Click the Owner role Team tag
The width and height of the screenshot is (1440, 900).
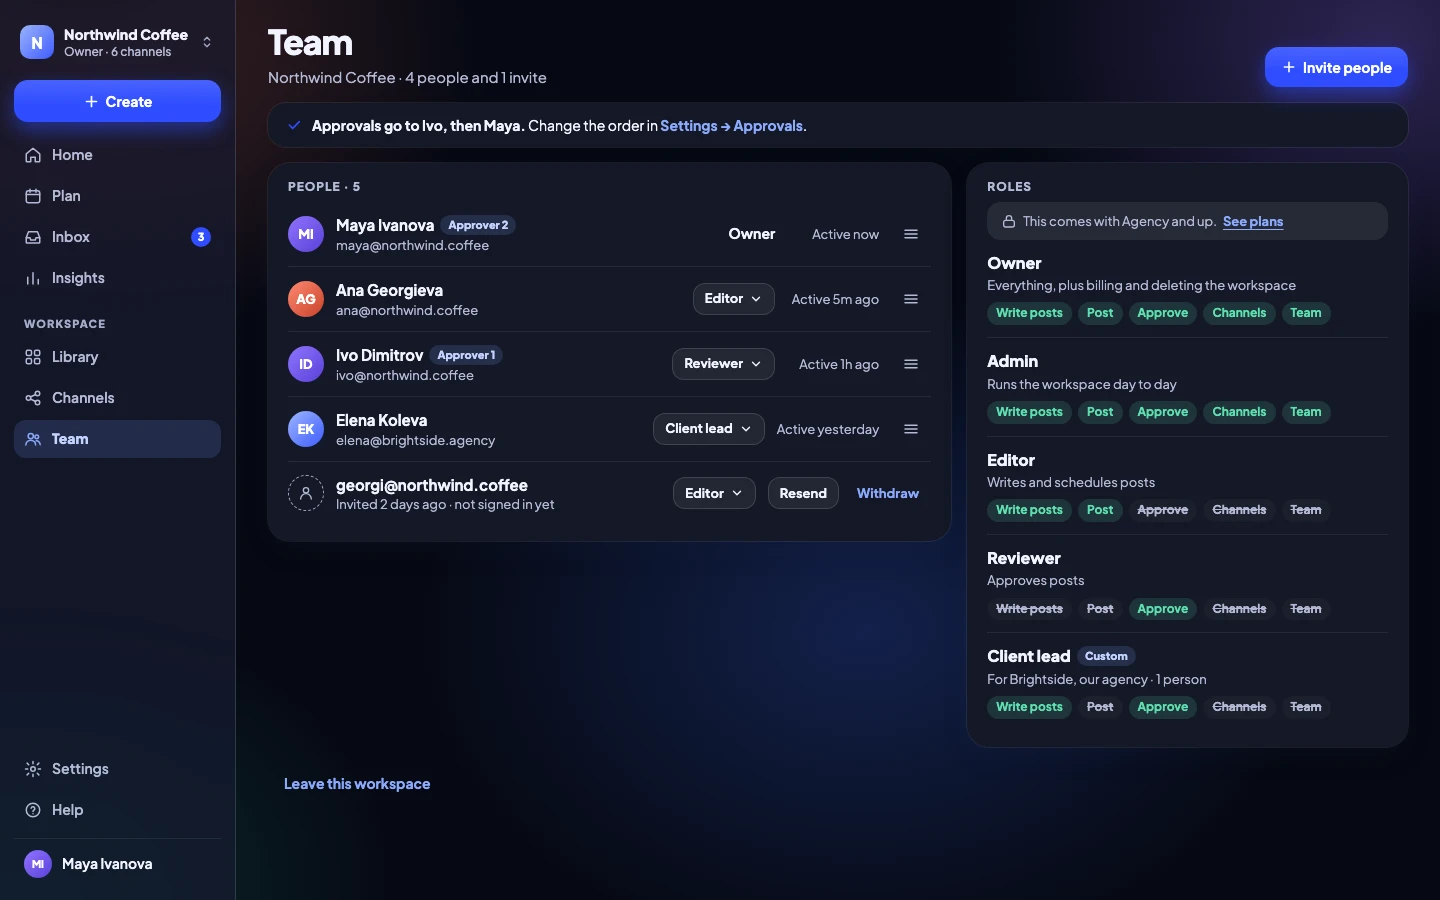tap(1305, 313)
